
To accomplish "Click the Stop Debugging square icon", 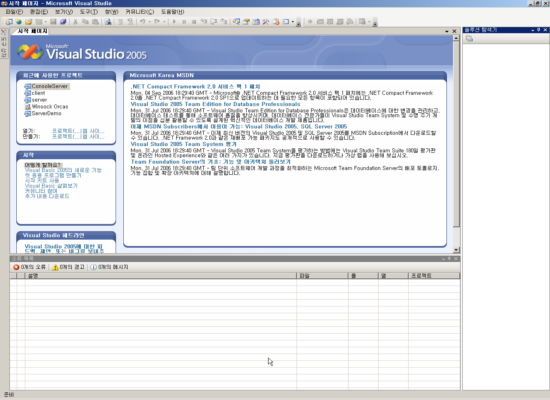I will (x=194, y=22).
